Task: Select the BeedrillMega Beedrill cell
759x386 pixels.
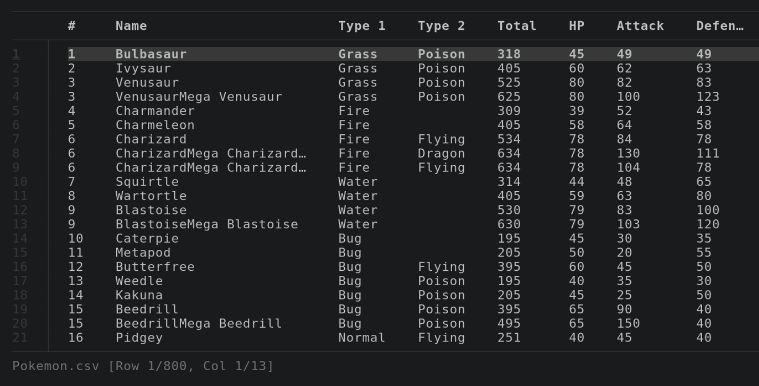Action: click(198, 323)
